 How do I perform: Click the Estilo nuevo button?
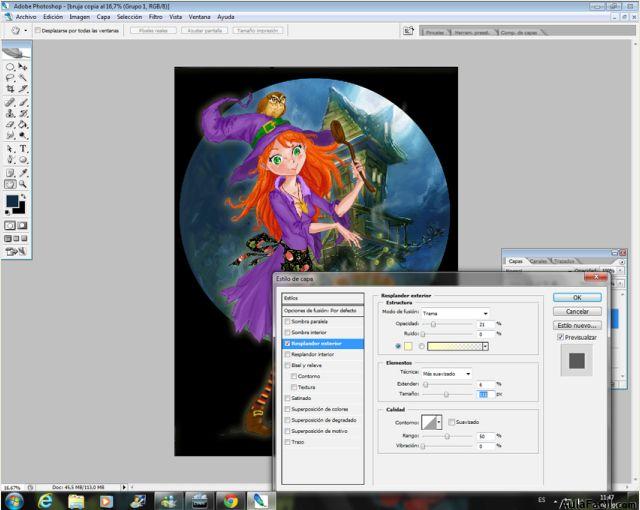tap(577, 325)
